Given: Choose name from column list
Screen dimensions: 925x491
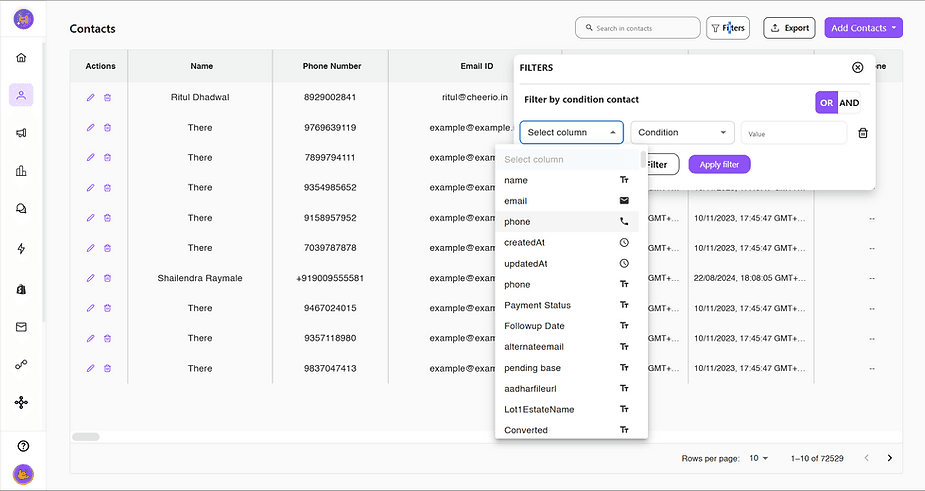Looking at the screenshot, I should pos(568,180).
